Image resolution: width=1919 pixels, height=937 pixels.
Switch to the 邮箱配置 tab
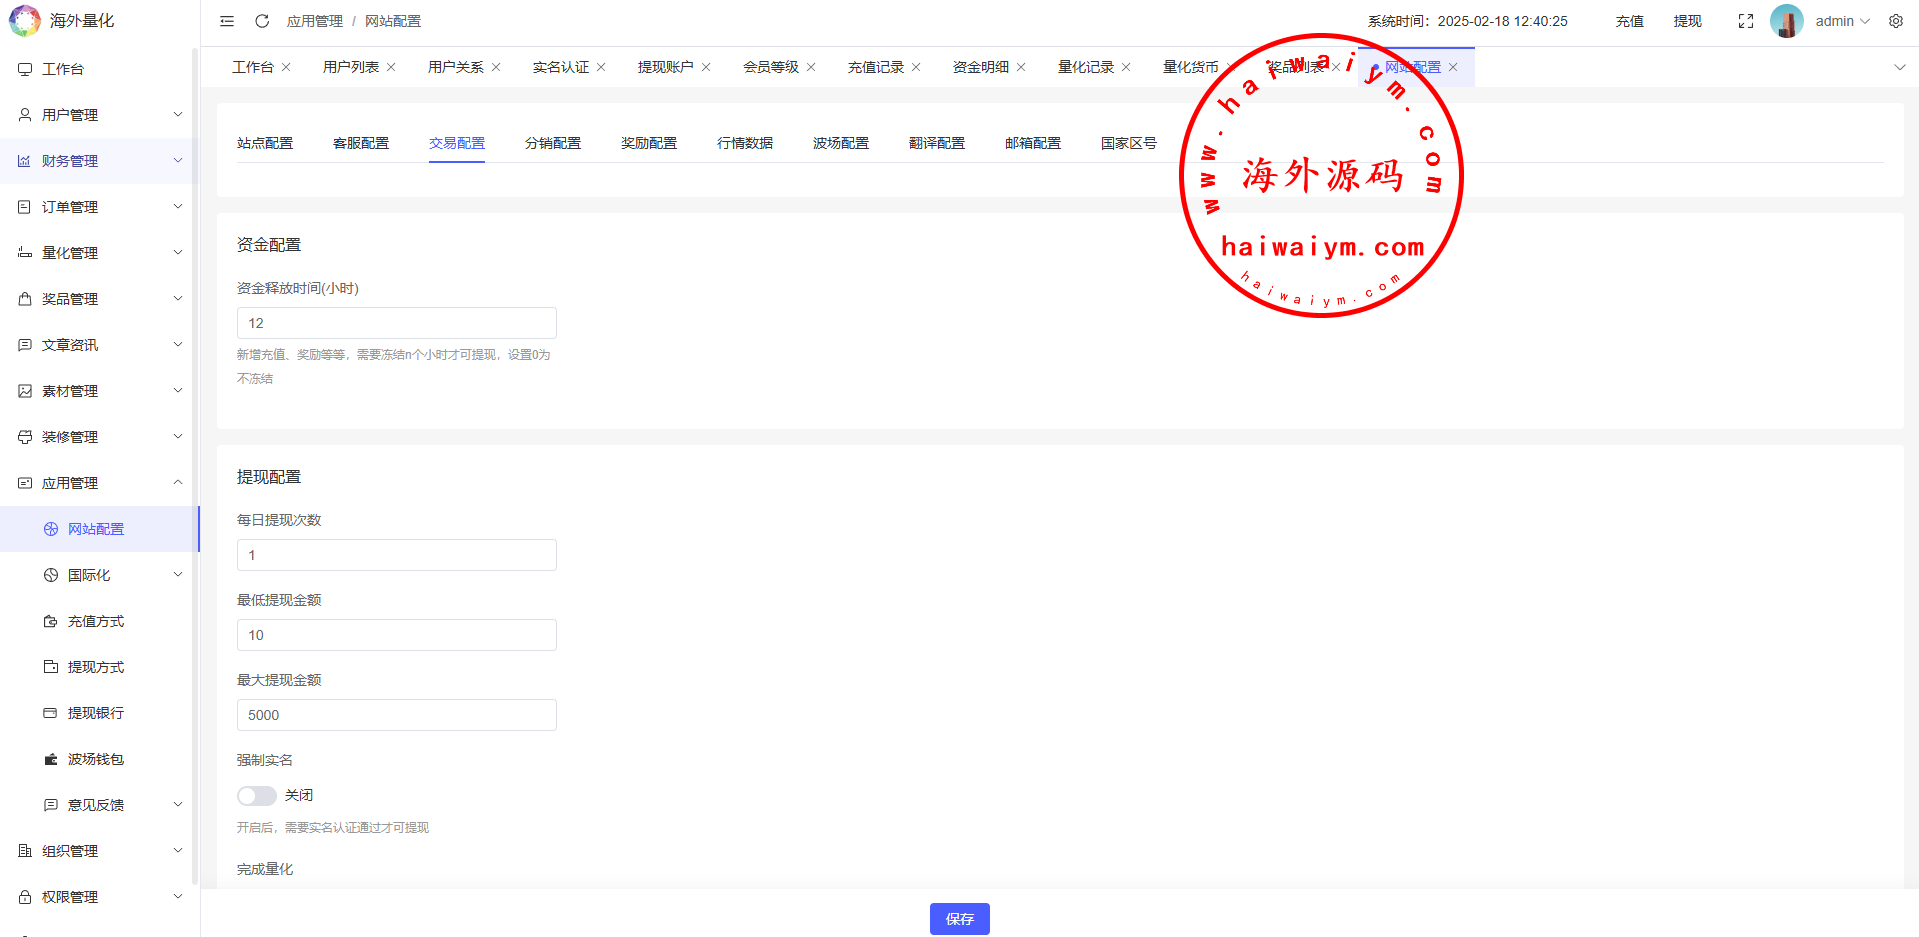coord(1032,143)
